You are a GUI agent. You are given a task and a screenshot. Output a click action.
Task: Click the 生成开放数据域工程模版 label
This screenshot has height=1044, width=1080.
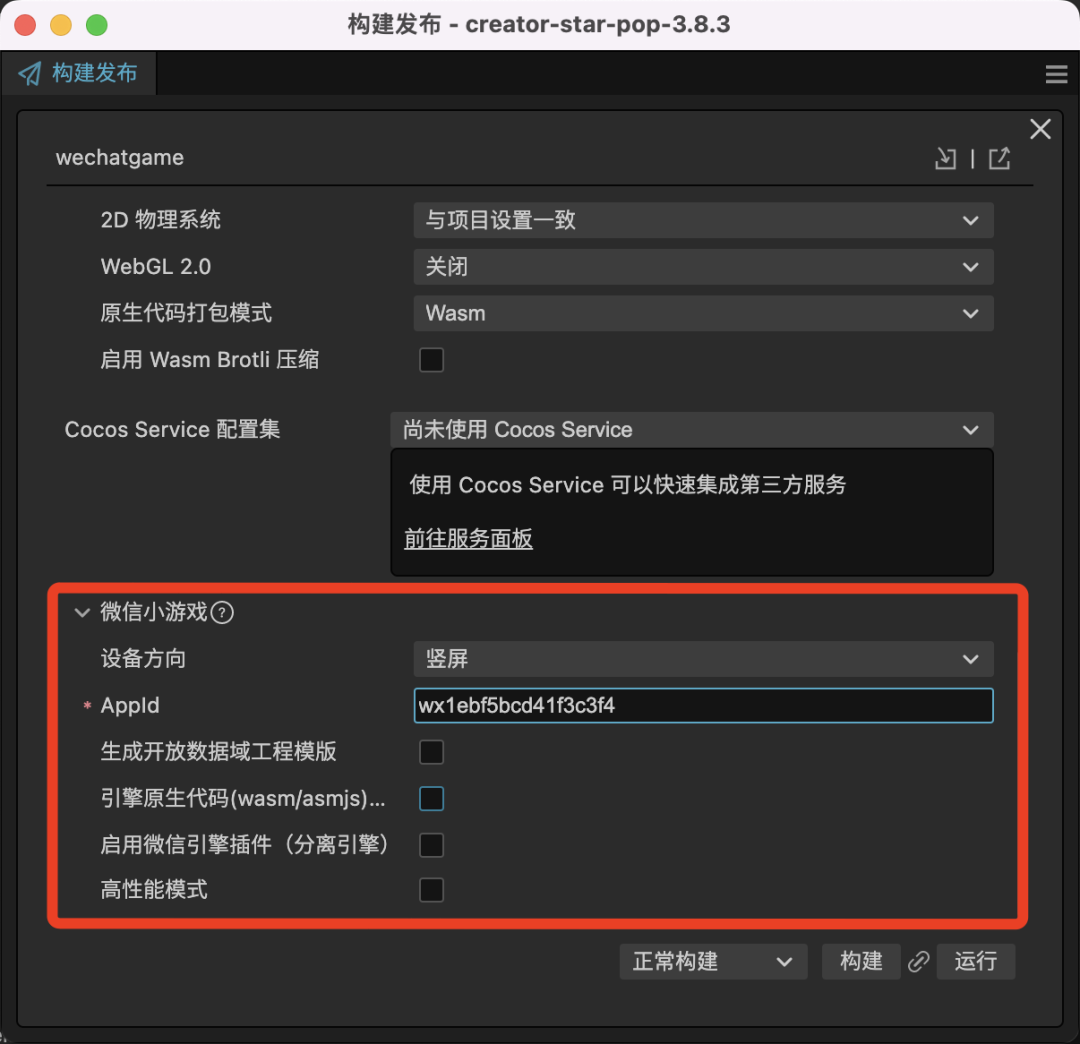[218, 752]
